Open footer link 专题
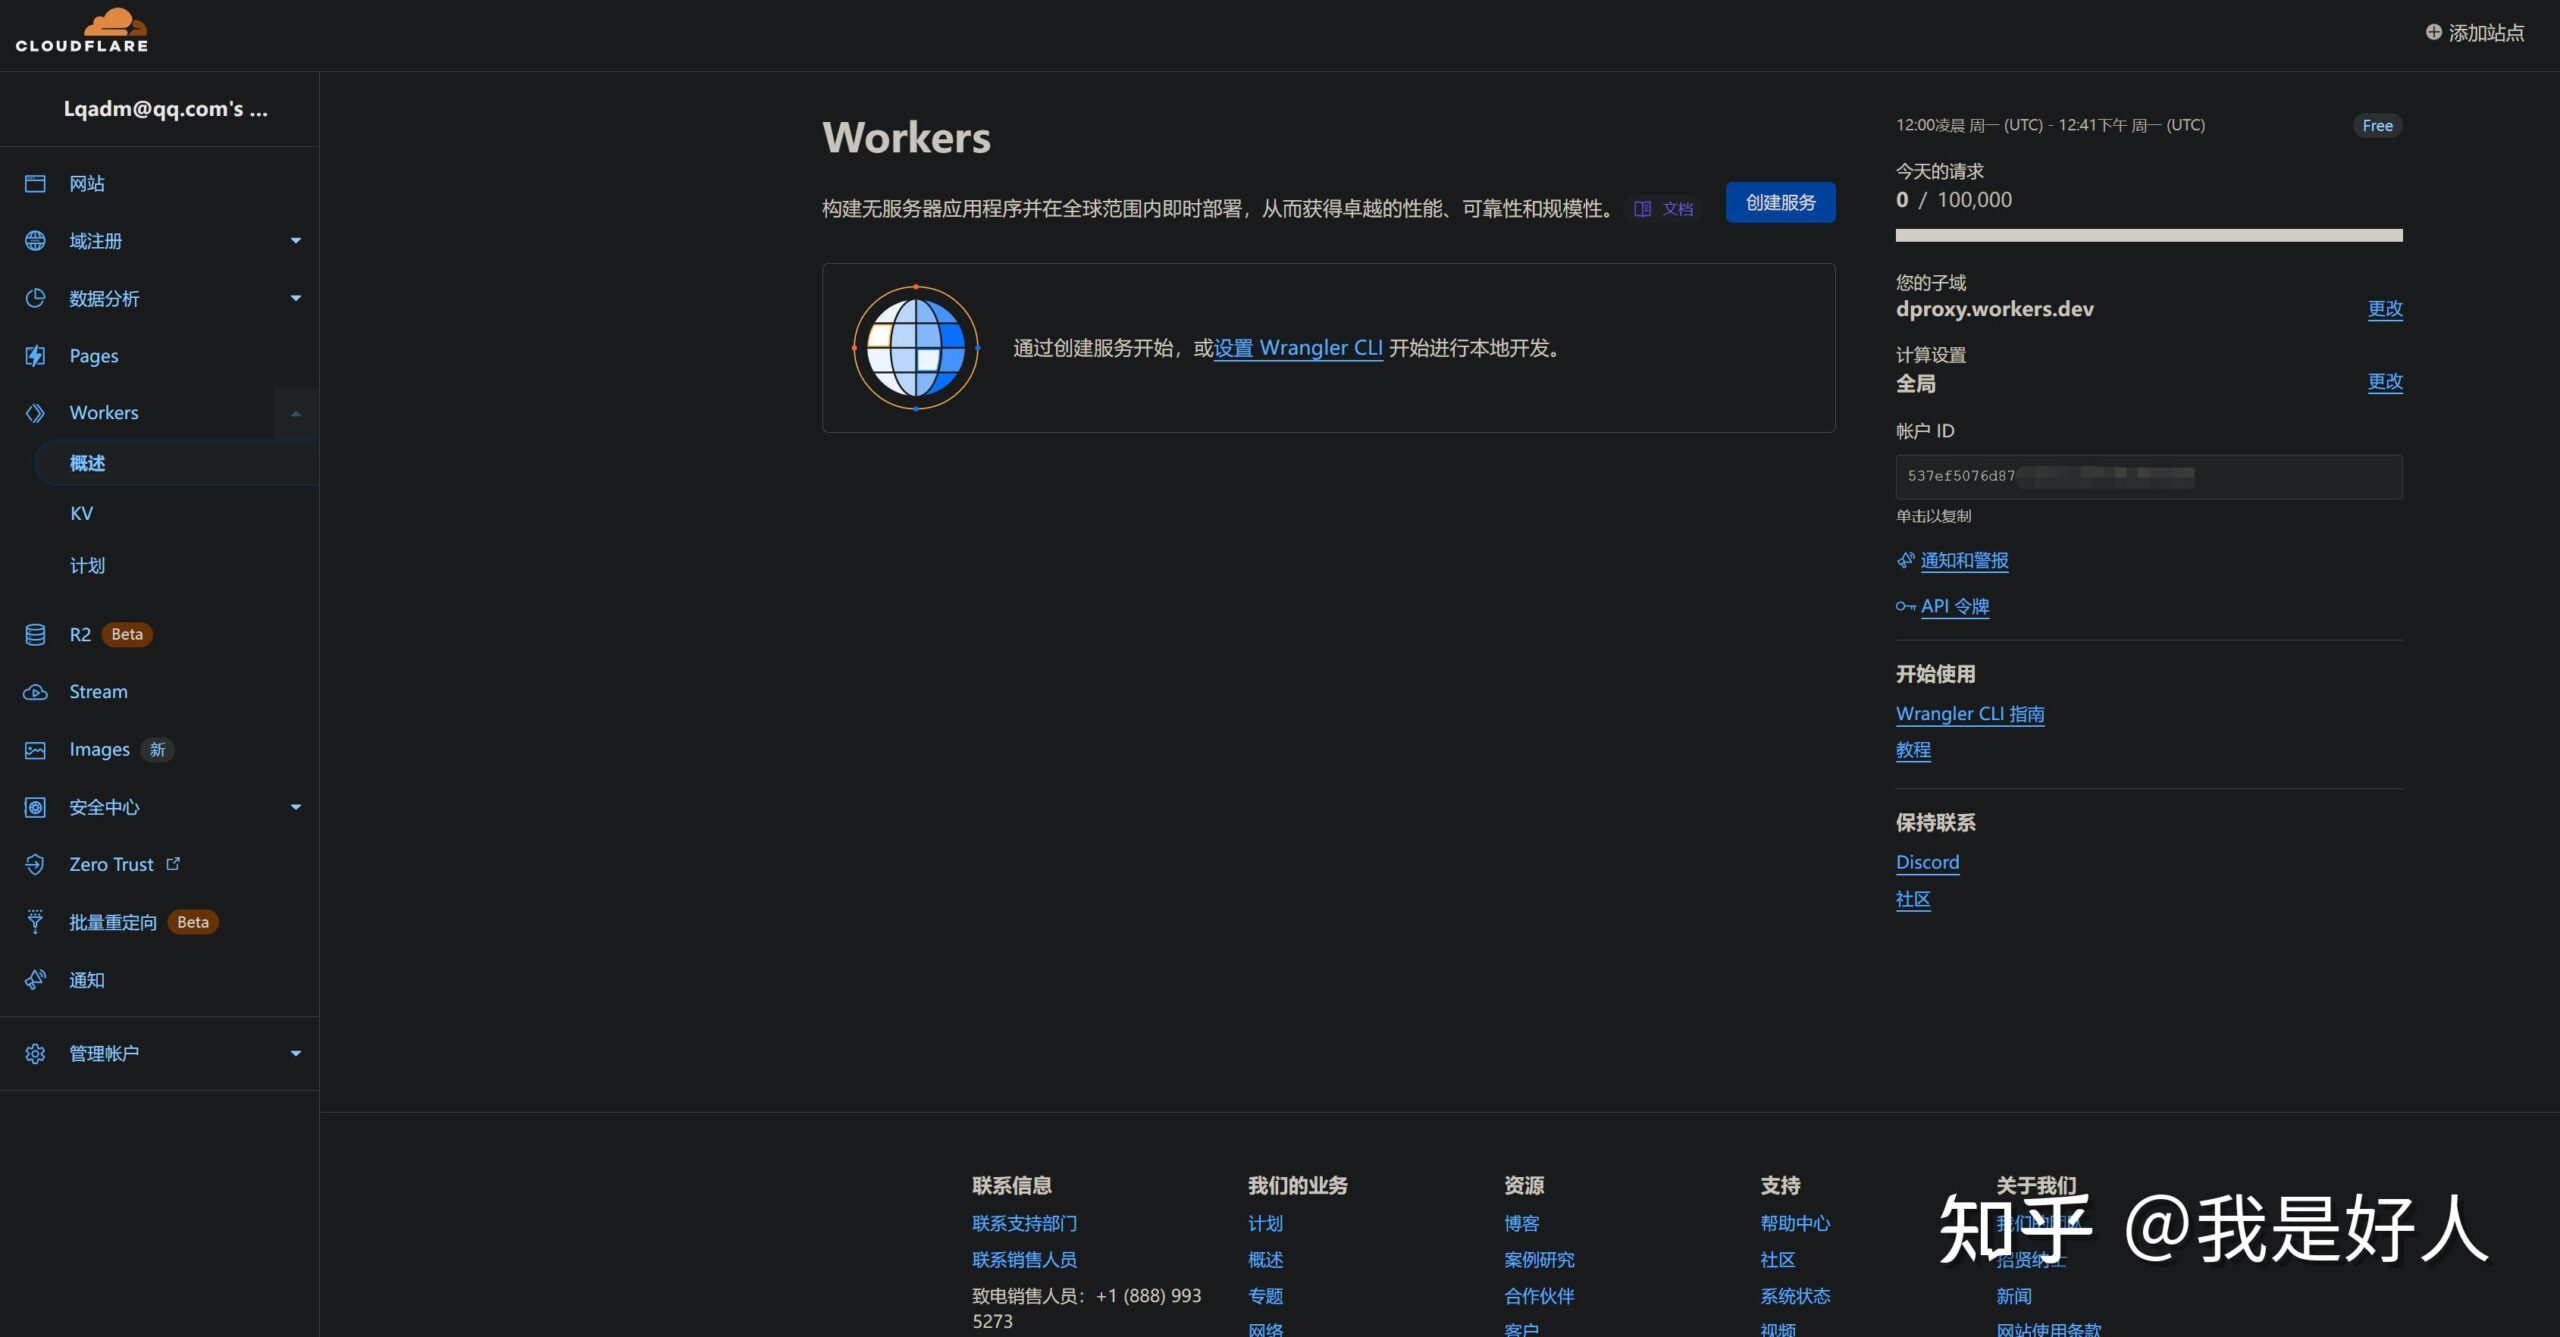Screen dimensions: 2560x1337 [1265, 1296]
